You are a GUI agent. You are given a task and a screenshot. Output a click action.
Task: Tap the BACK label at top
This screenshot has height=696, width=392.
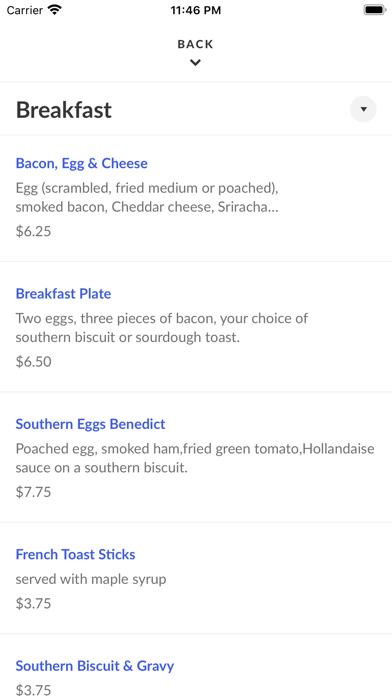(x=195, y=44)
